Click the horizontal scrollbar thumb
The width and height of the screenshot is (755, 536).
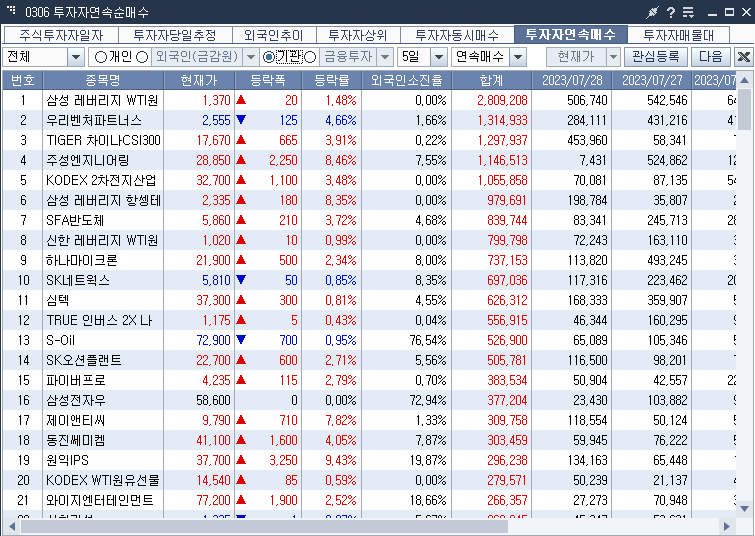click(x=264, y=526)
